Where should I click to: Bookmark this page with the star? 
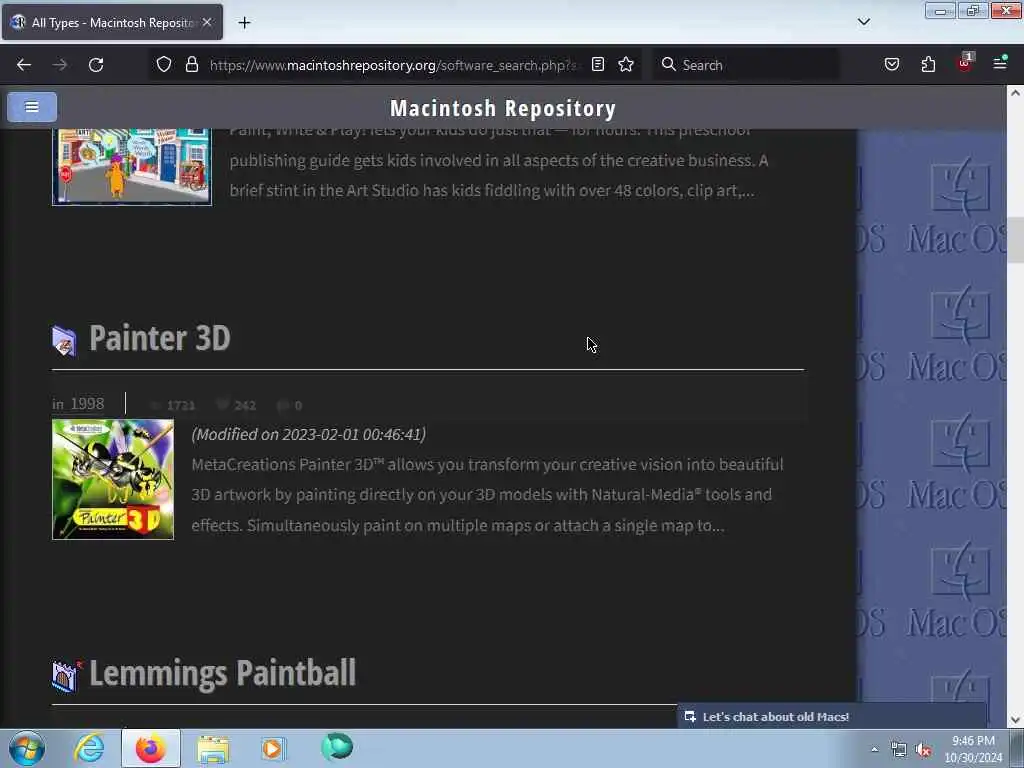point(626,64)
